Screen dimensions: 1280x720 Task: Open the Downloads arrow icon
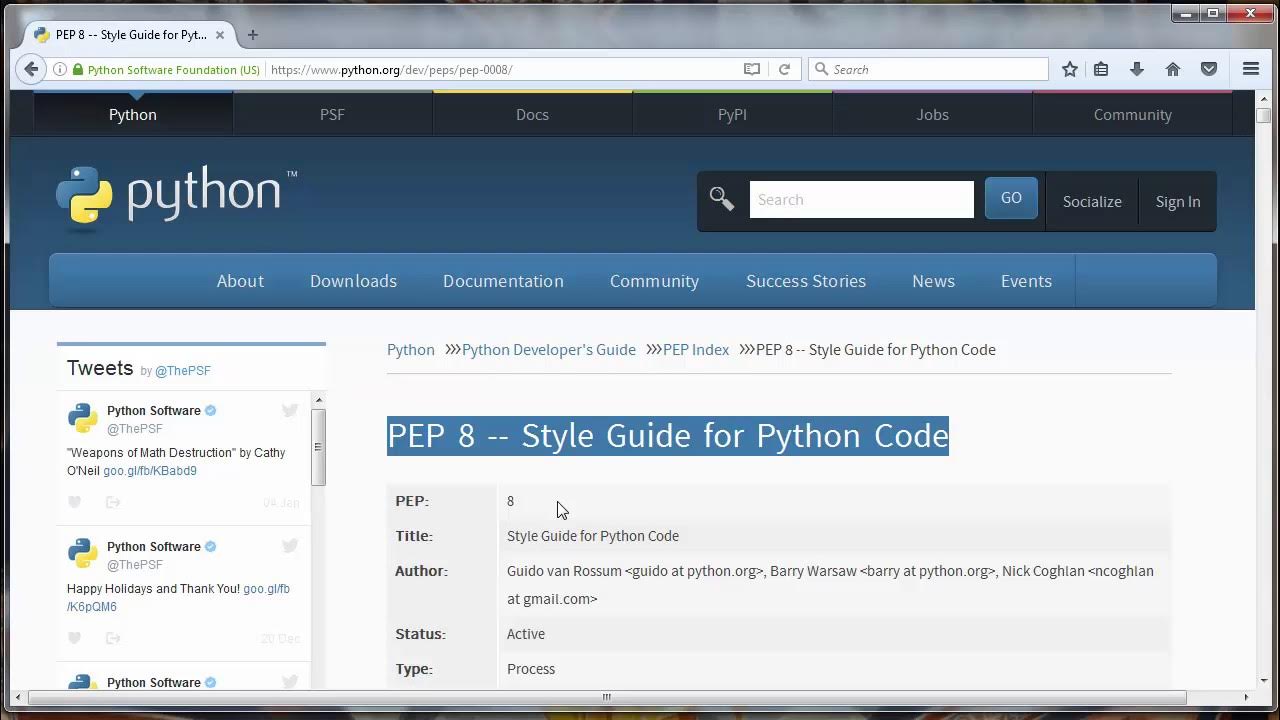click(x=1137, y=69)
